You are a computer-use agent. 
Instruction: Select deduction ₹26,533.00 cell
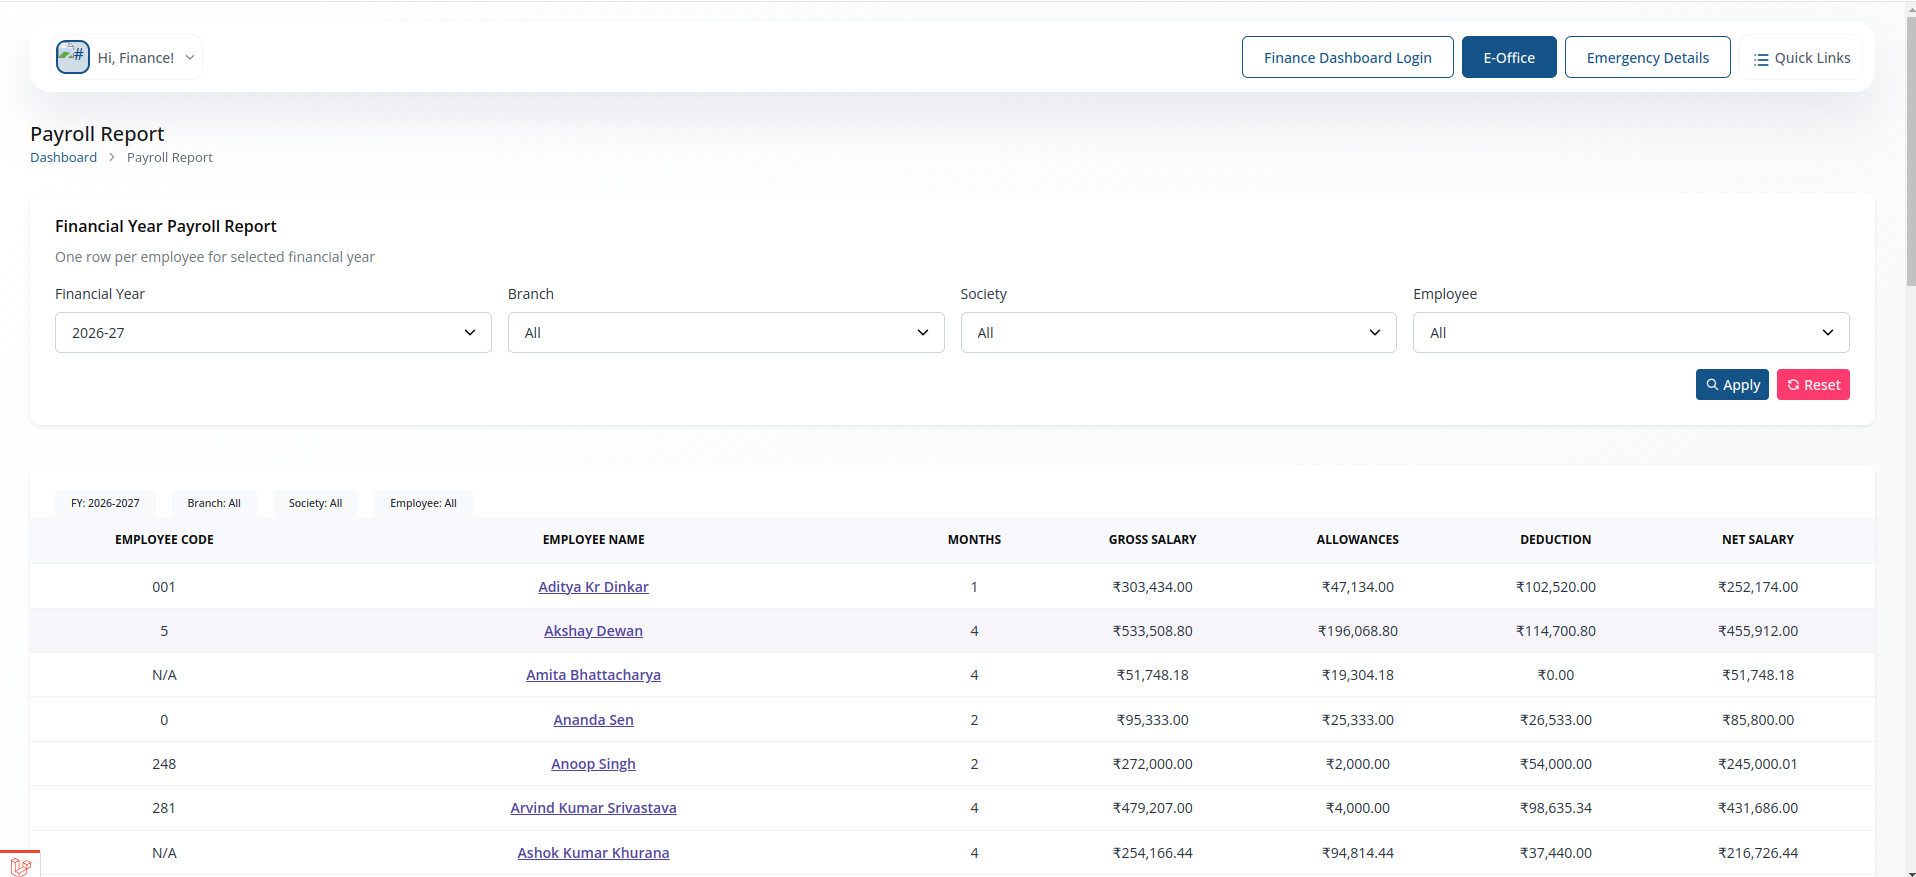coord(1555,720)
